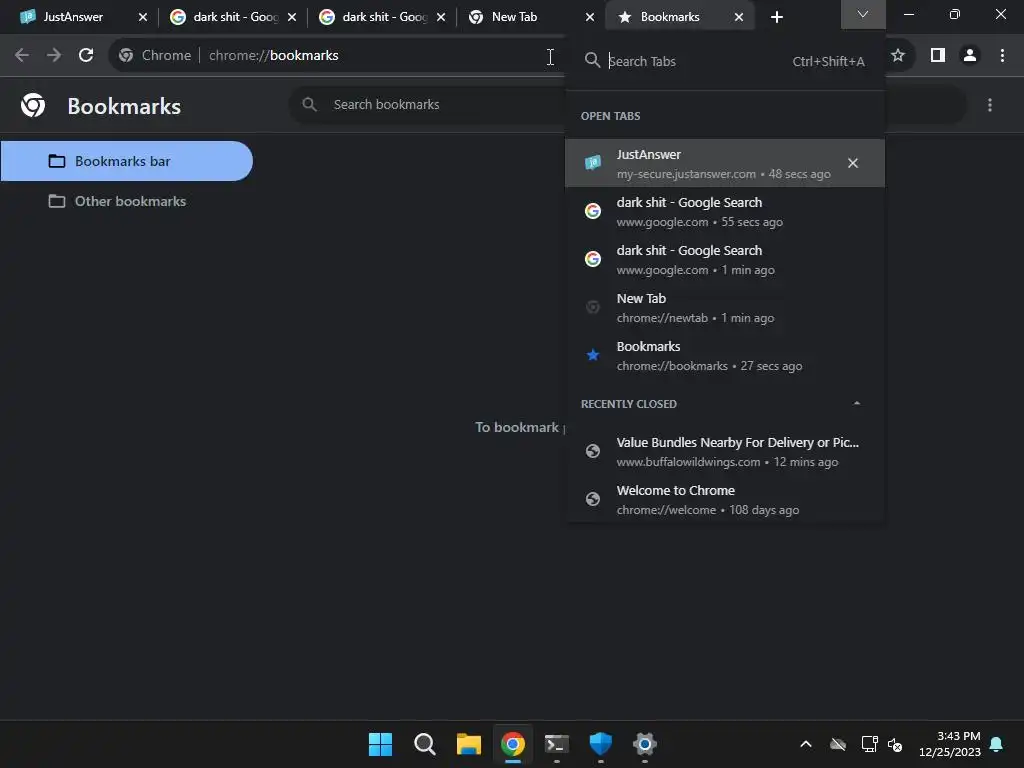1024x768 pixels.
Task: Close the first dark shit Google tab
Action: (292, 17)
